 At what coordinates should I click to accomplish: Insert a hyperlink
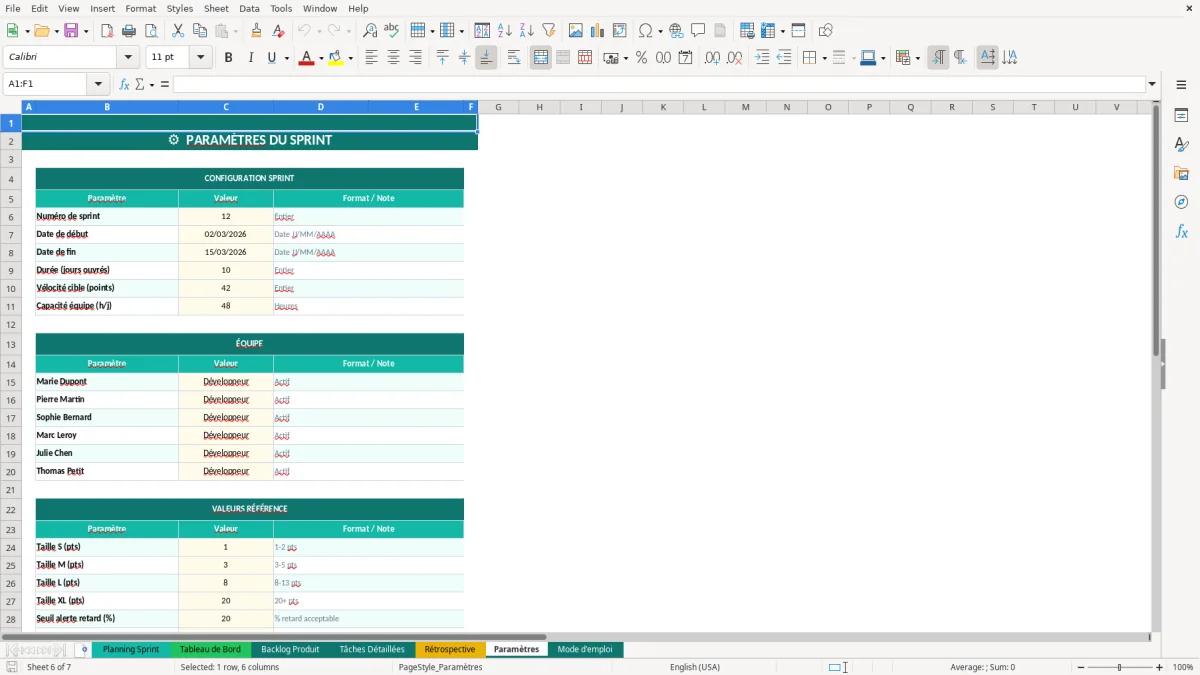(676, 31)
